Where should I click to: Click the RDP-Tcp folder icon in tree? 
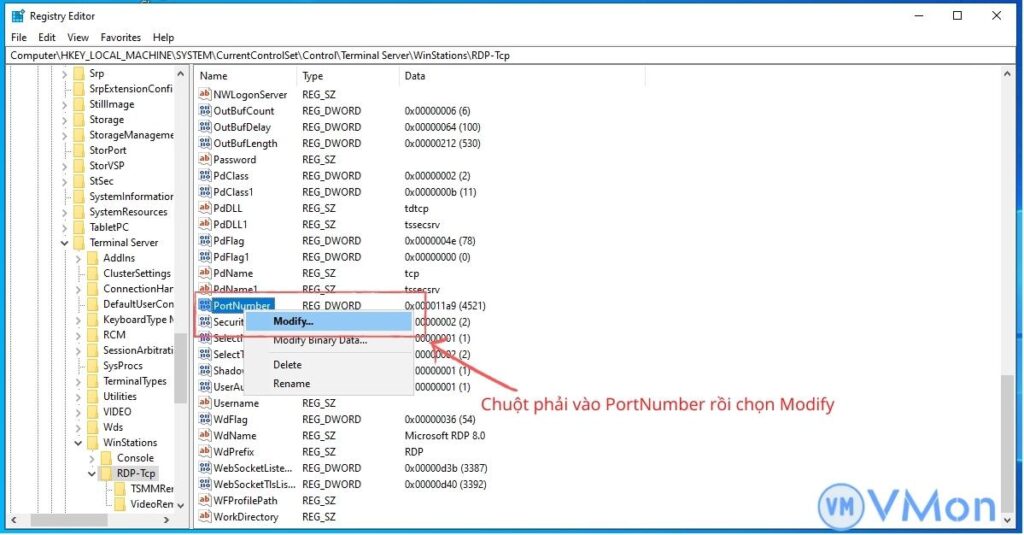[x=106, y=474]
